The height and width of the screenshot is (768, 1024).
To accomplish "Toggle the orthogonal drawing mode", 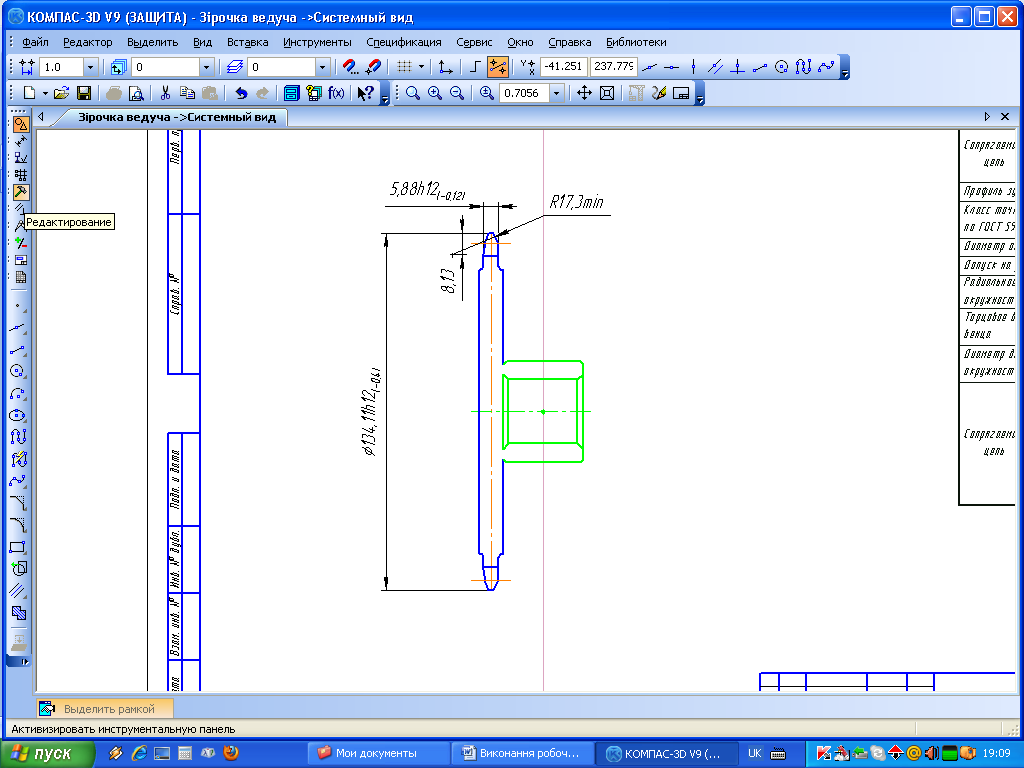I will pyautogui.click(x=475, y=67).
